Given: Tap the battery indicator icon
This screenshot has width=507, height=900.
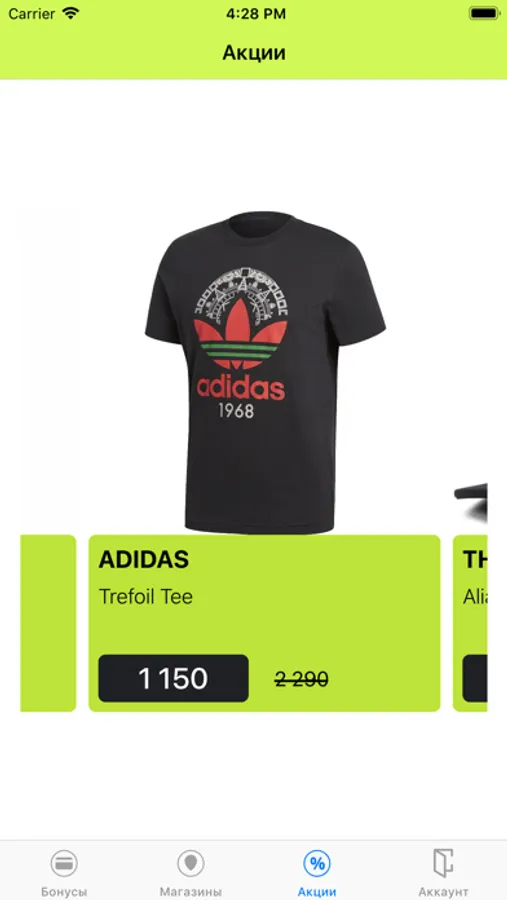Looking at the screenshot, I should coord(483,13).
